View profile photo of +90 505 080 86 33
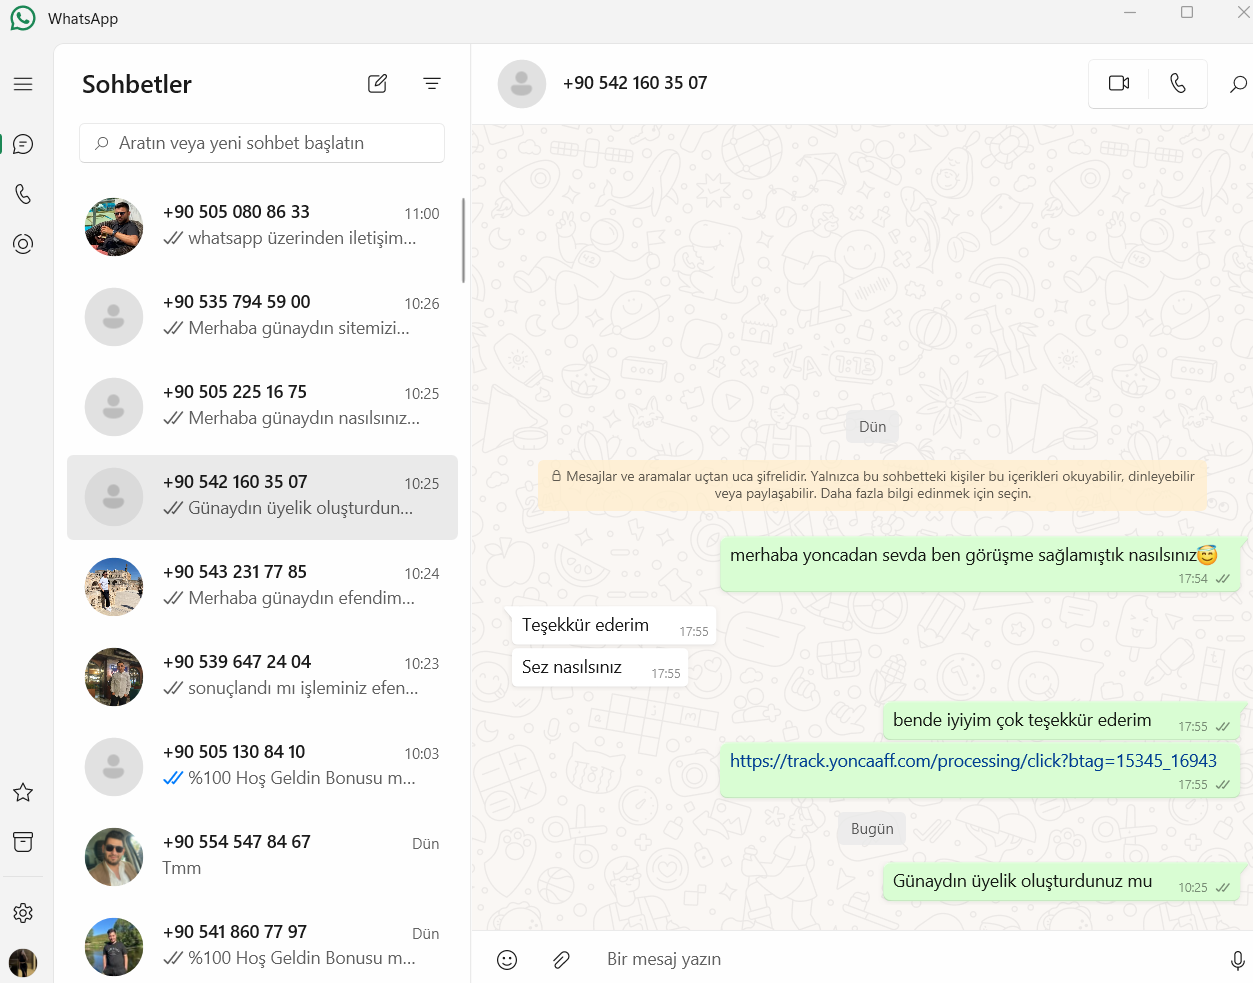This screenshot has height=983, width=1253. 114,227
